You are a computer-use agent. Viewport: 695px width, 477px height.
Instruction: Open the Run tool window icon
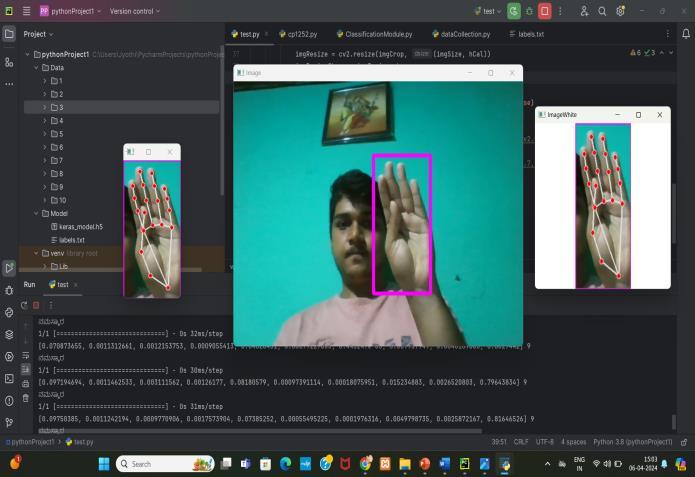click(9, 268)
